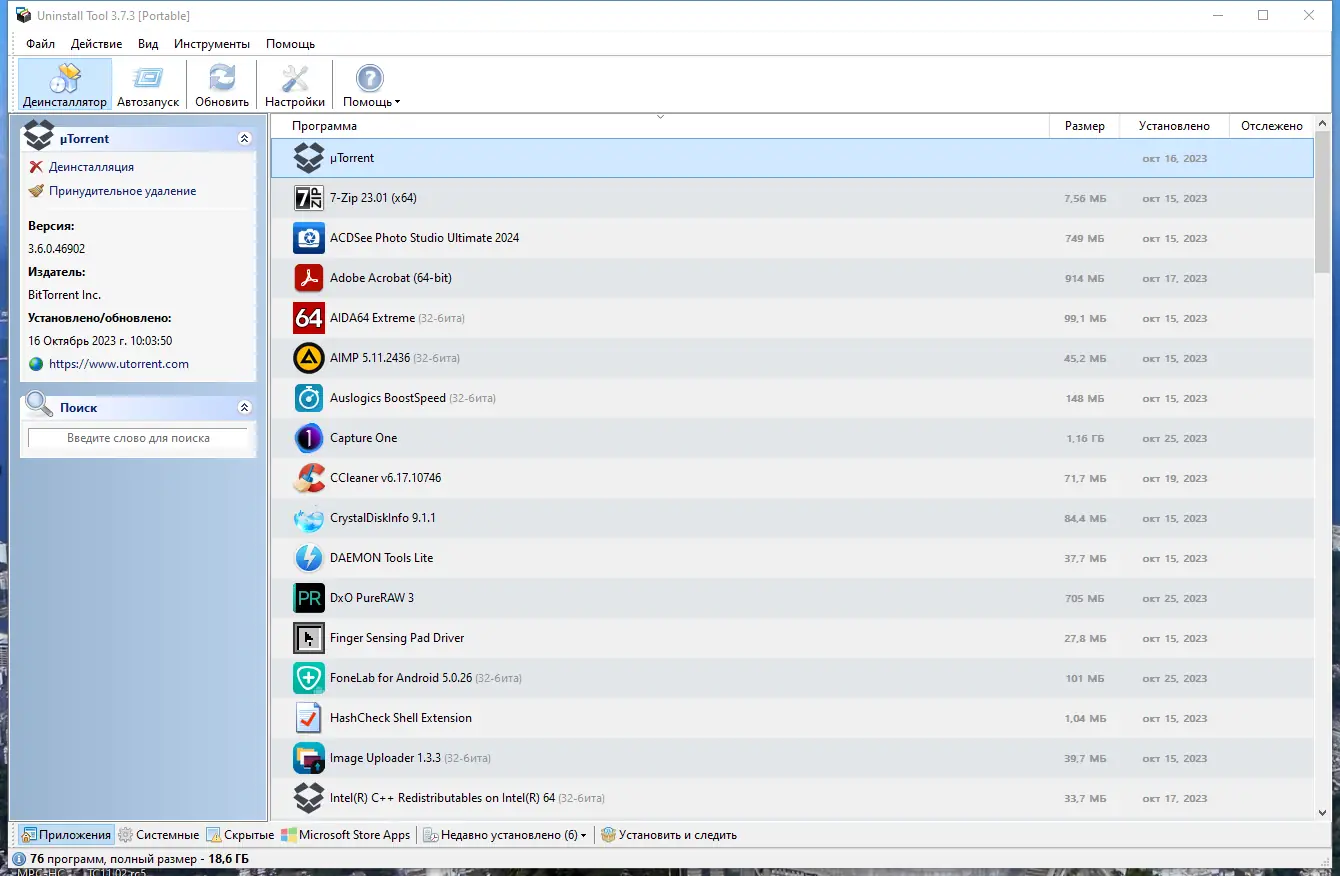The width and height of the screenshot is (1340, 876).
Task: Click the Adobe Acrobat icon
Action: pyautogui.click(x=309, y=277)
